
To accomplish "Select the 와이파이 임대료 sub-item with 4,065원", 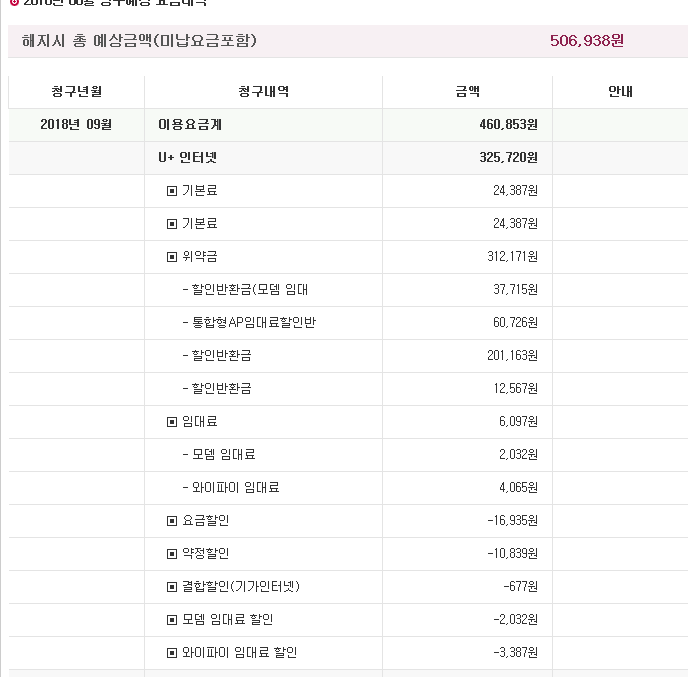I will click(x=235, y=488).
